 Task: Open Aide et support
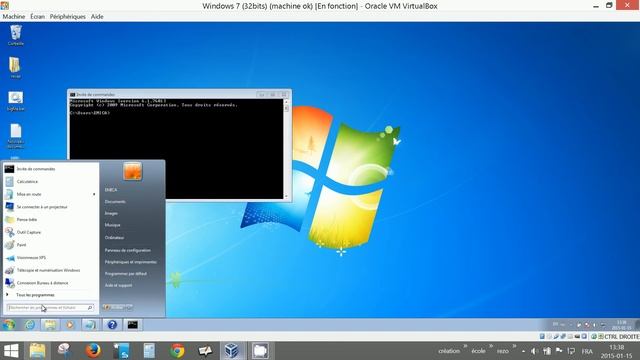[118, 285]
